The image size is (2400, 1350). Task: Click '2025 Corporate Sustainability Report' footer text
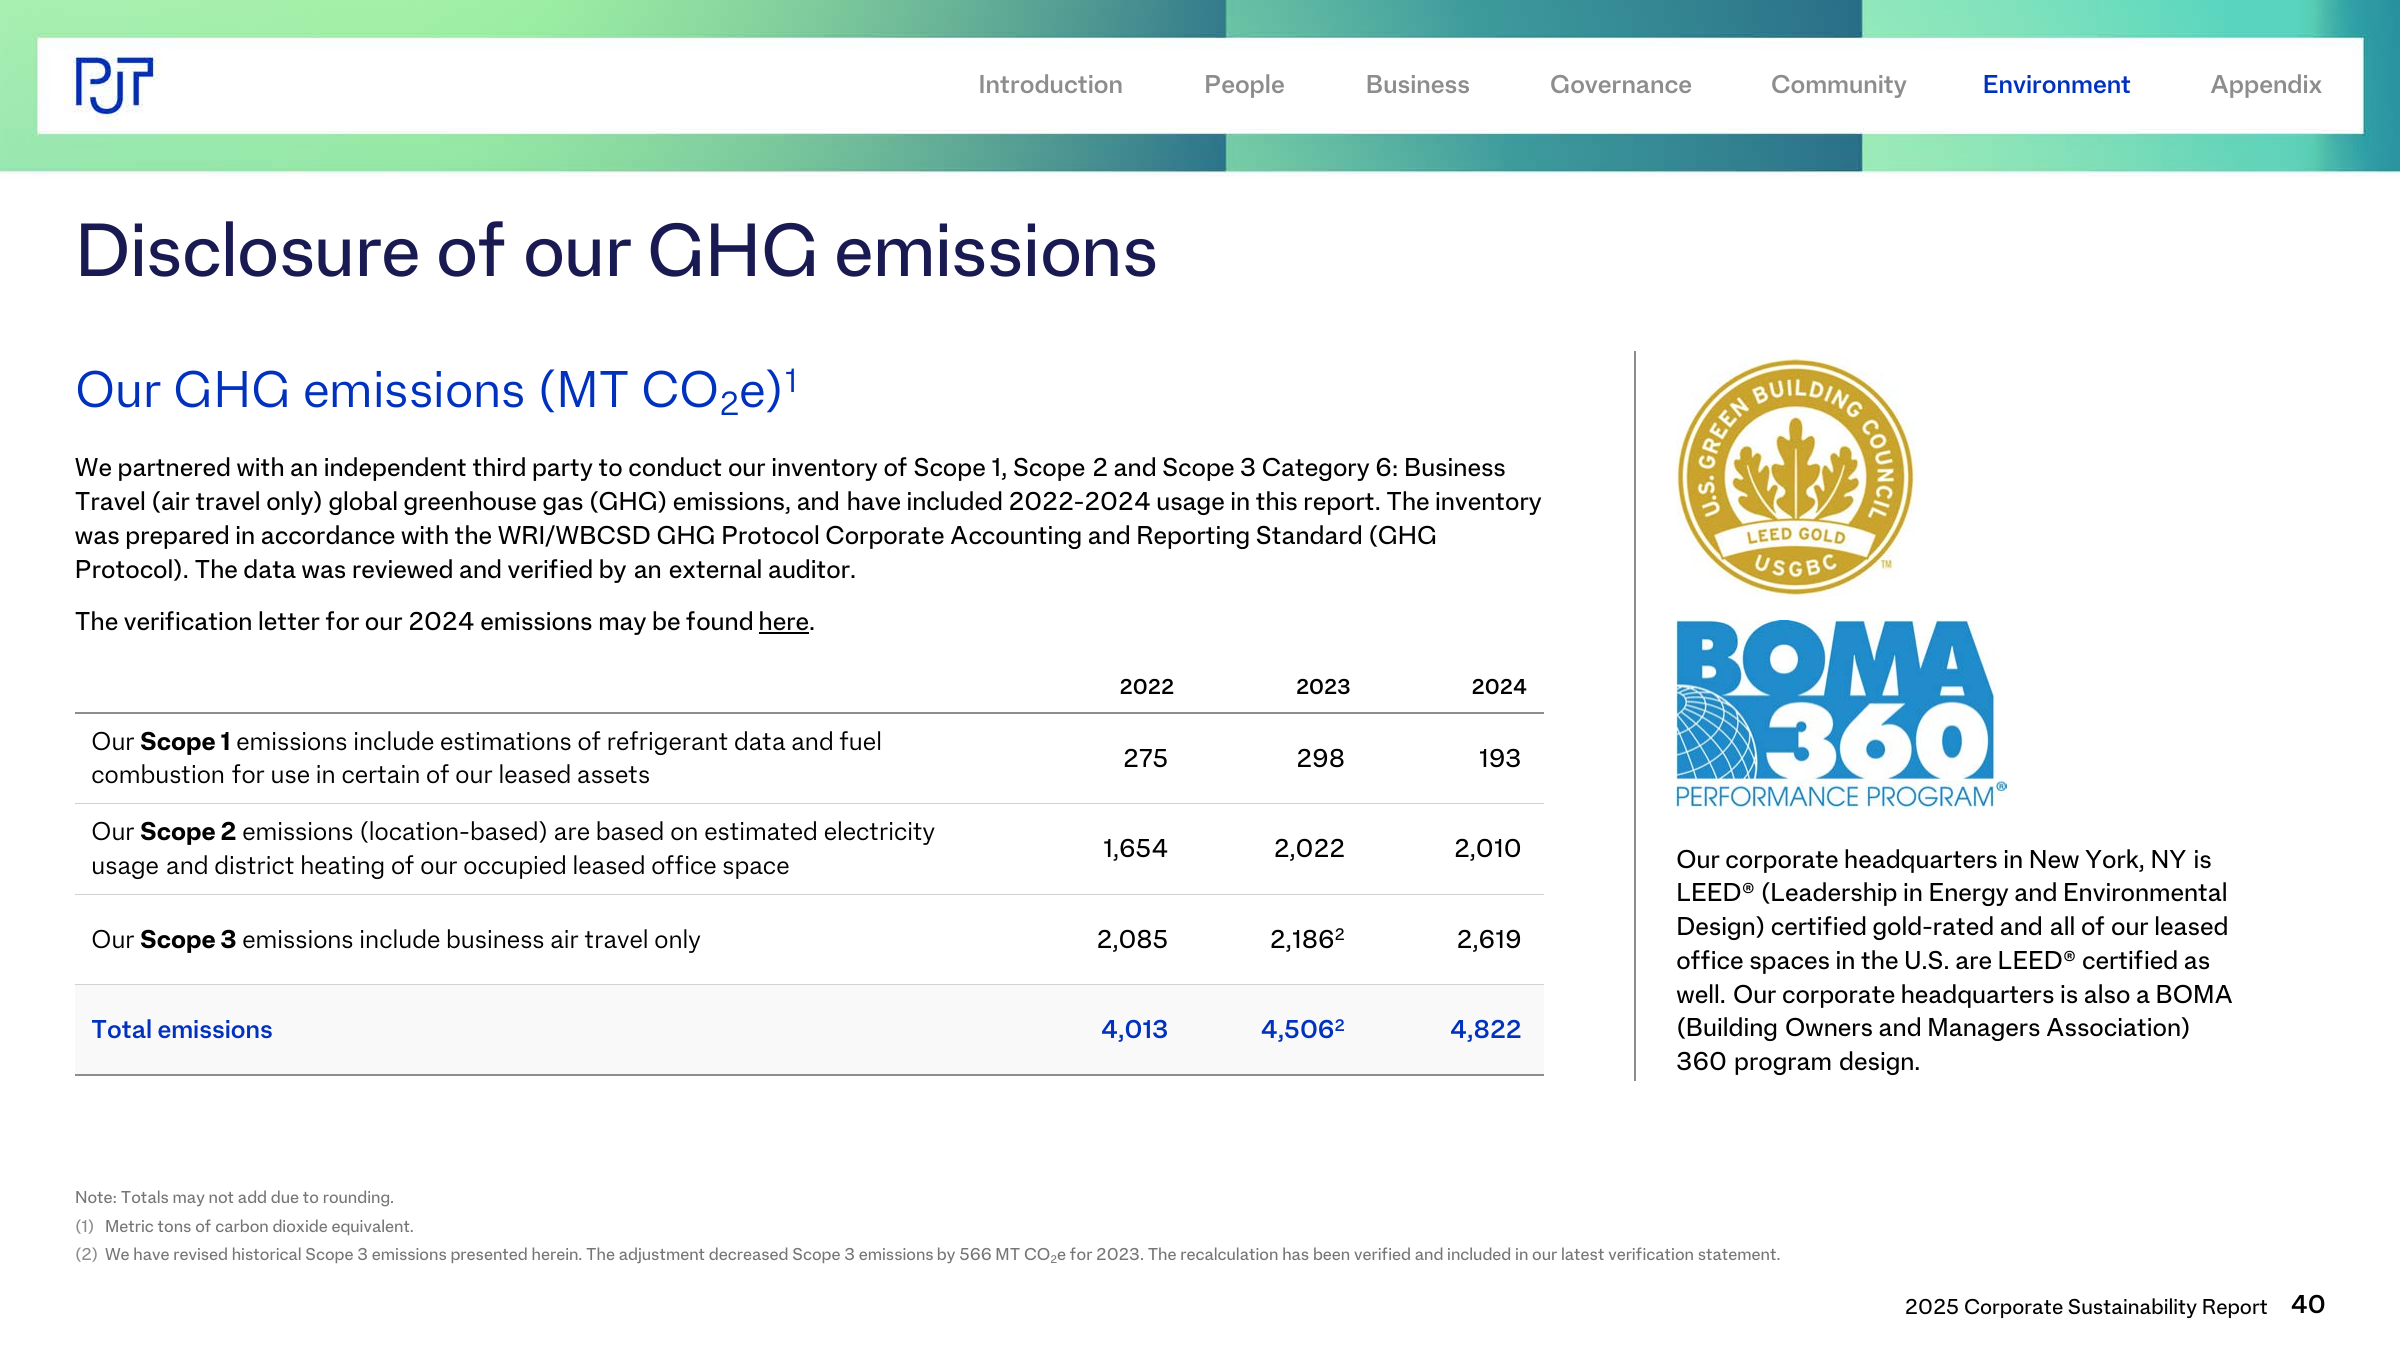click(2085, 1307)
